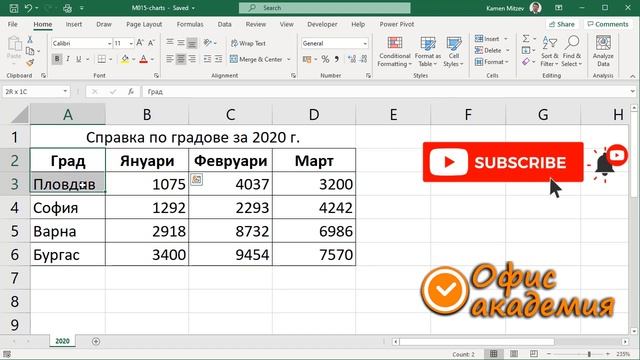This screenshot has width=640, height=360.
Task: Open the Fill Color dropdown arrow
Action: (x=133, y=59)
